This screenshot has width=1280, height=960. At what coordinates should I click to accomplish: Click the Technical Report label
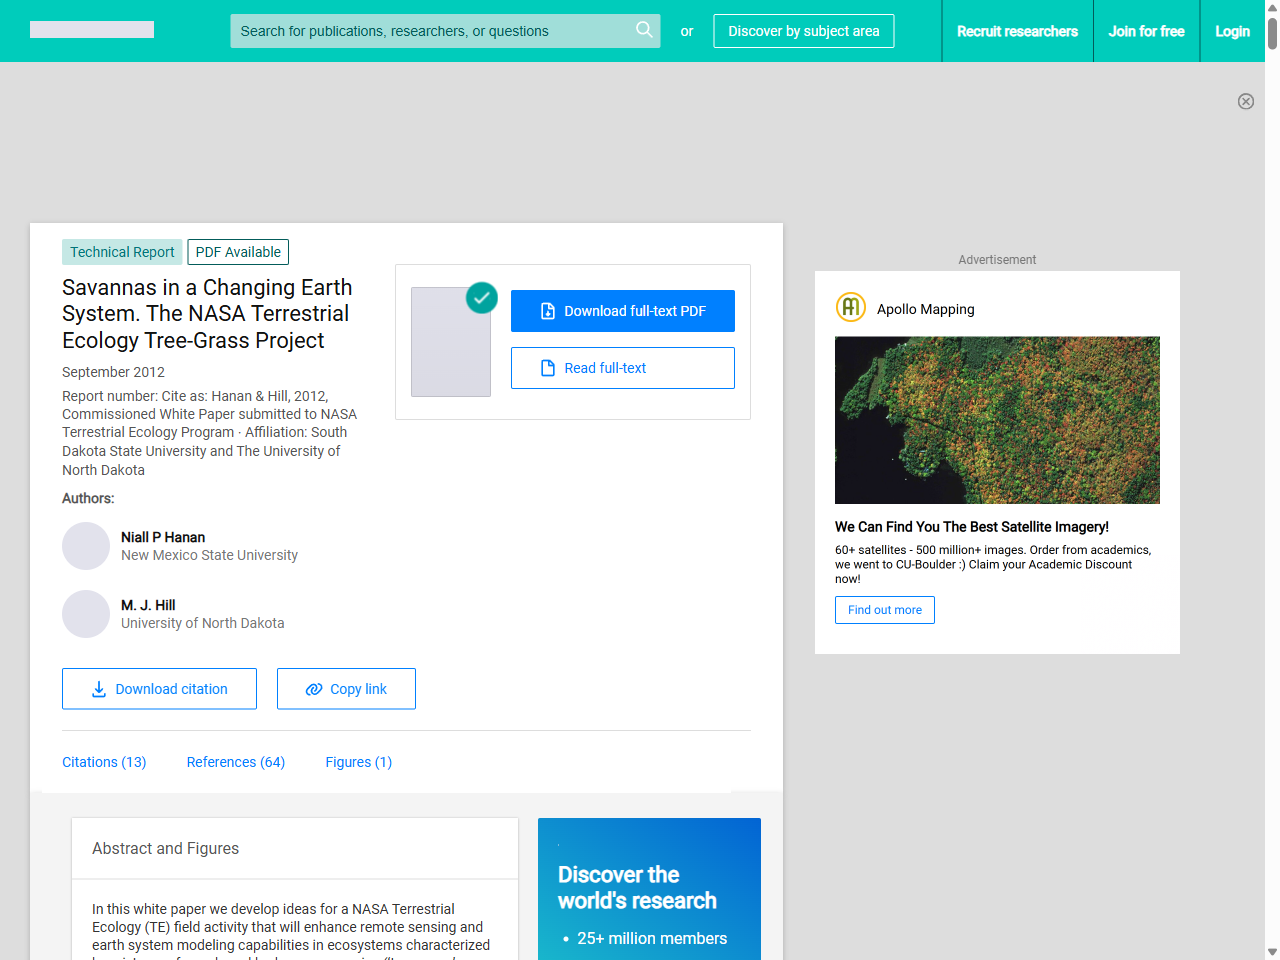tap(122, 252)
